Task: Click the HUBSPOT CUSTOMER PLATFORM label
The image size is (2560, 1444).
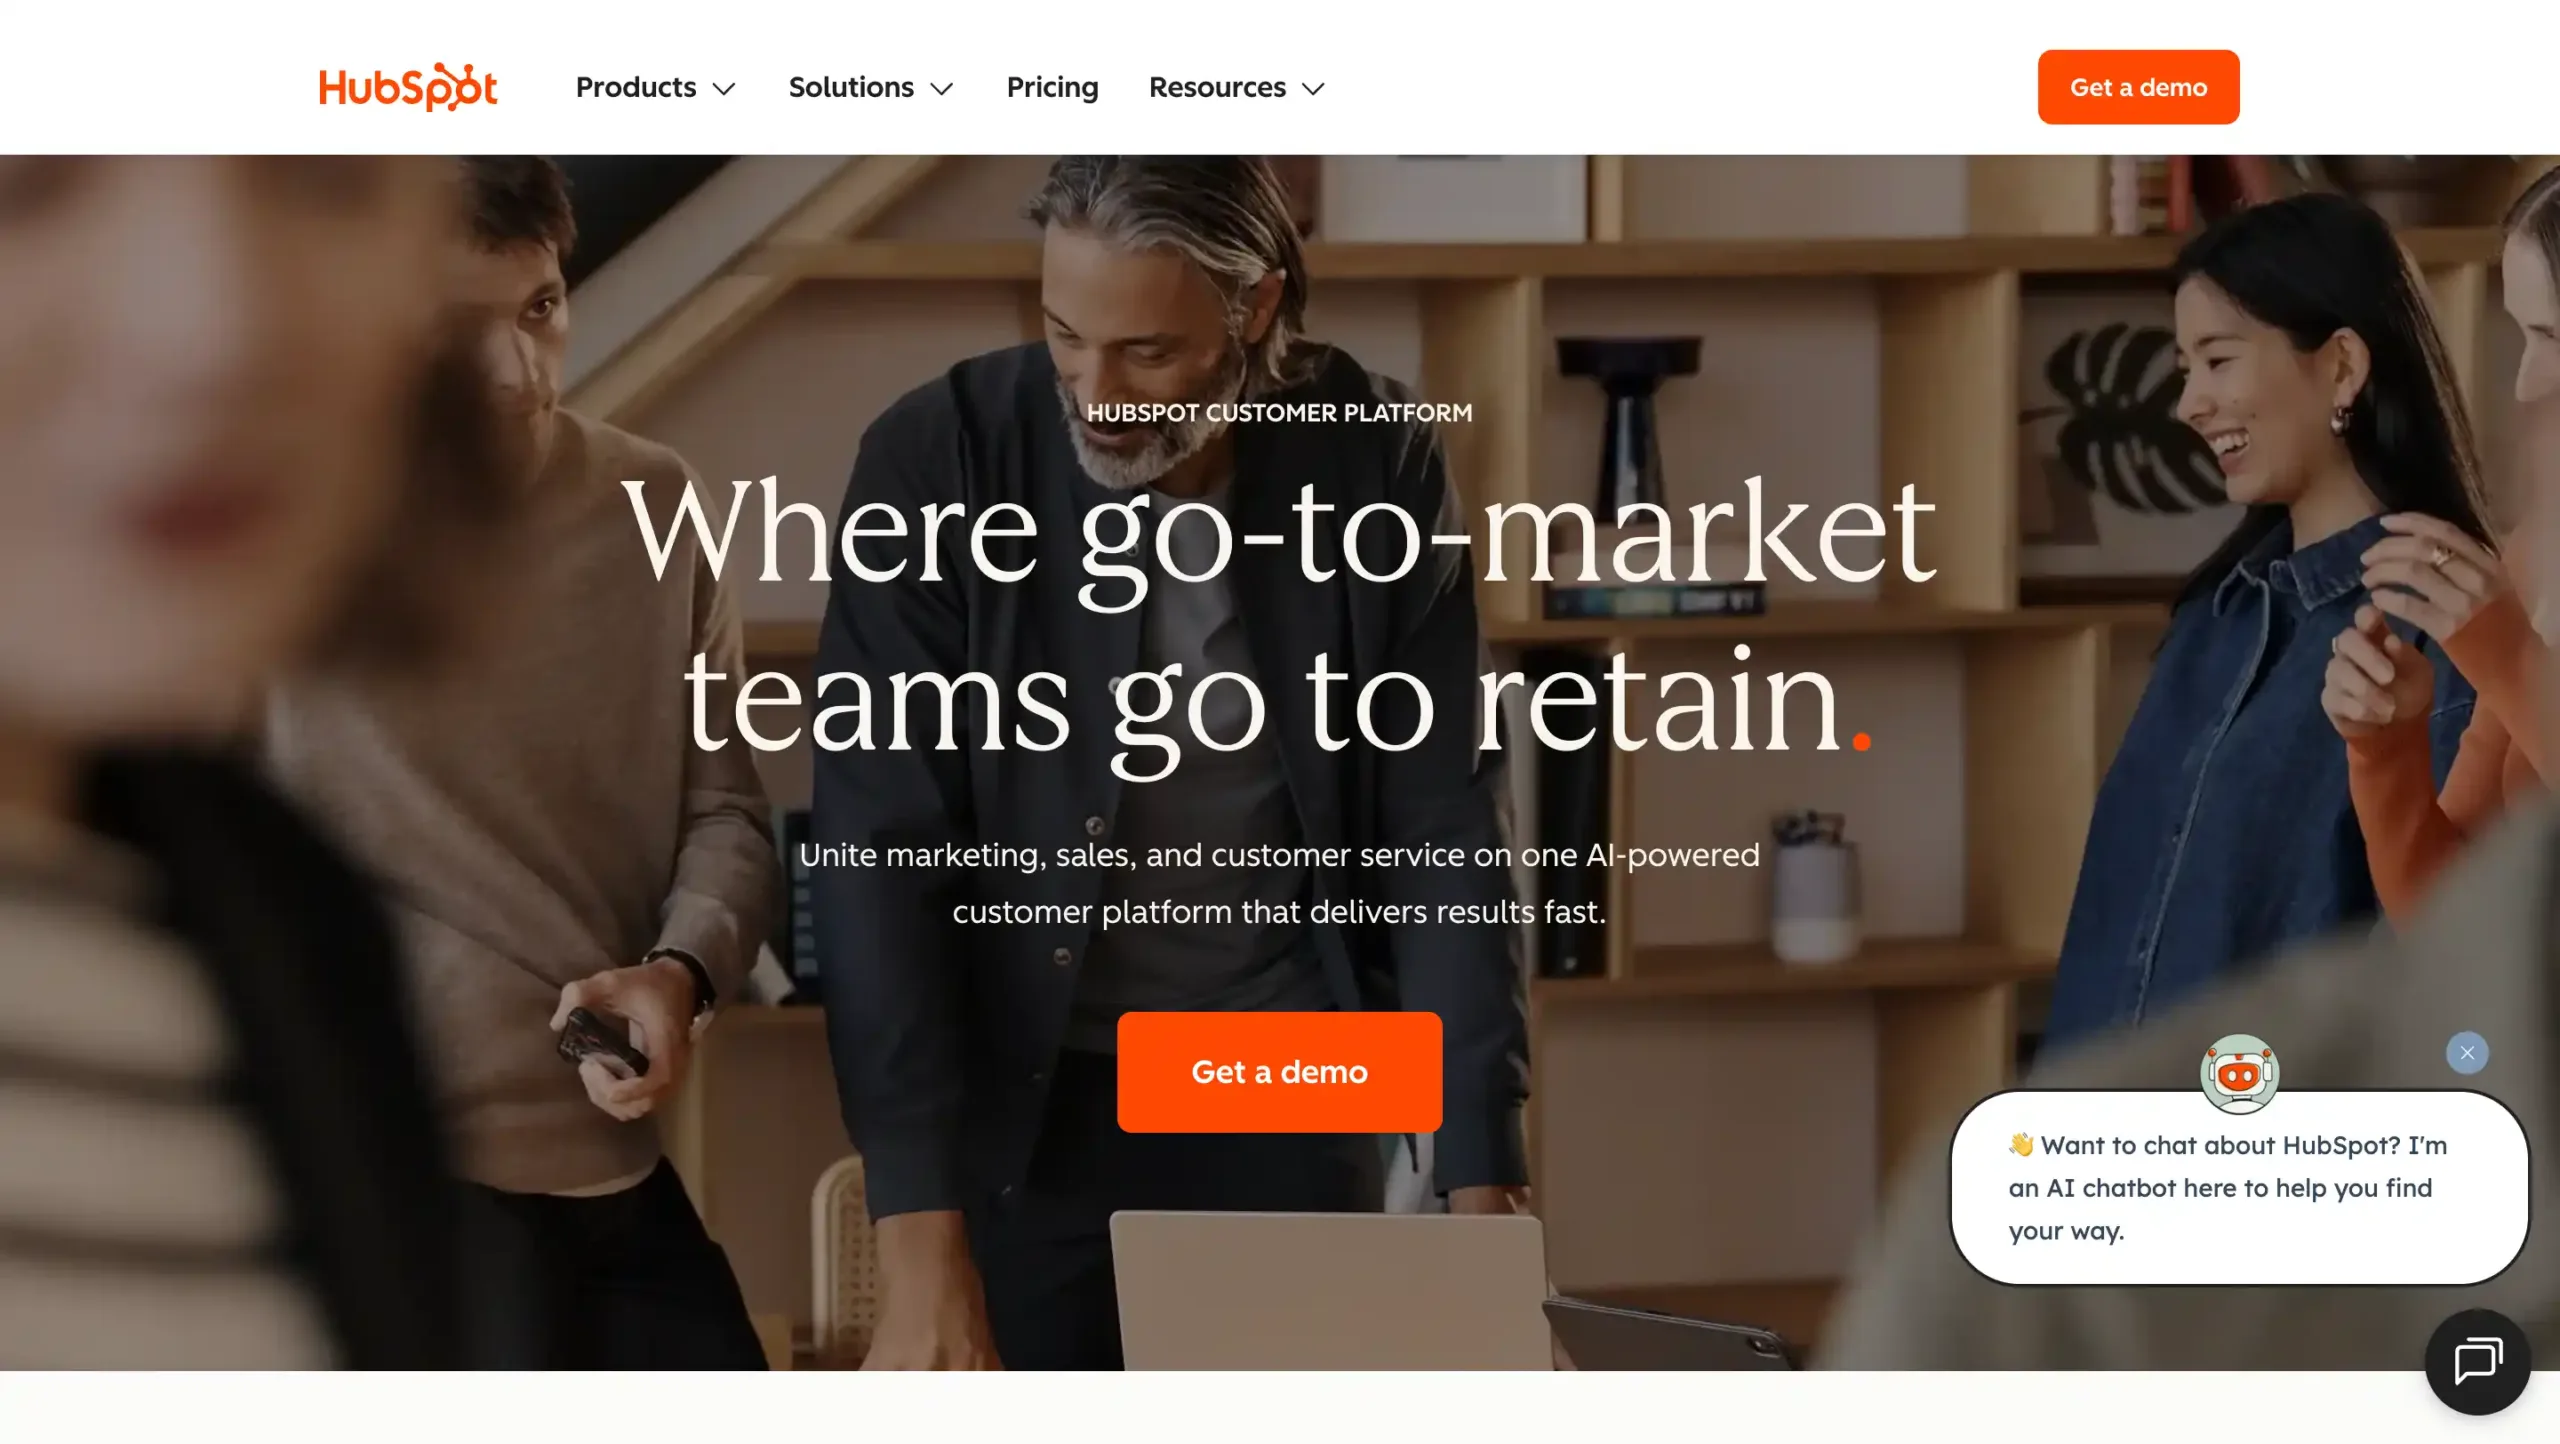Action: coord(1279,413)
